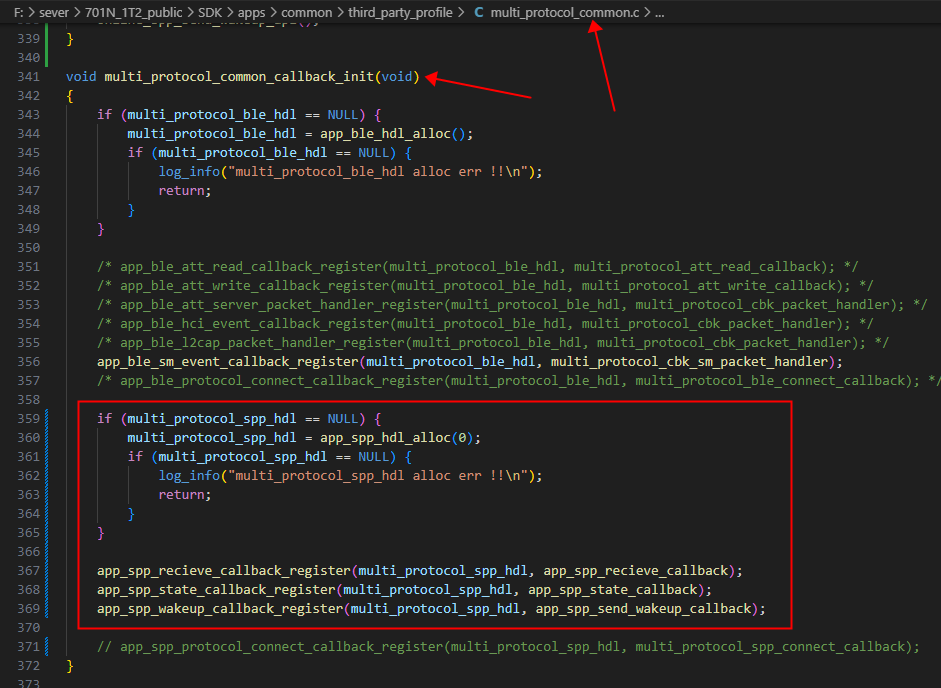Click the app_ble_l2cap_packet_handler_register comment
941x688 pixels.
pyautogui.click(x=493, y=343)
